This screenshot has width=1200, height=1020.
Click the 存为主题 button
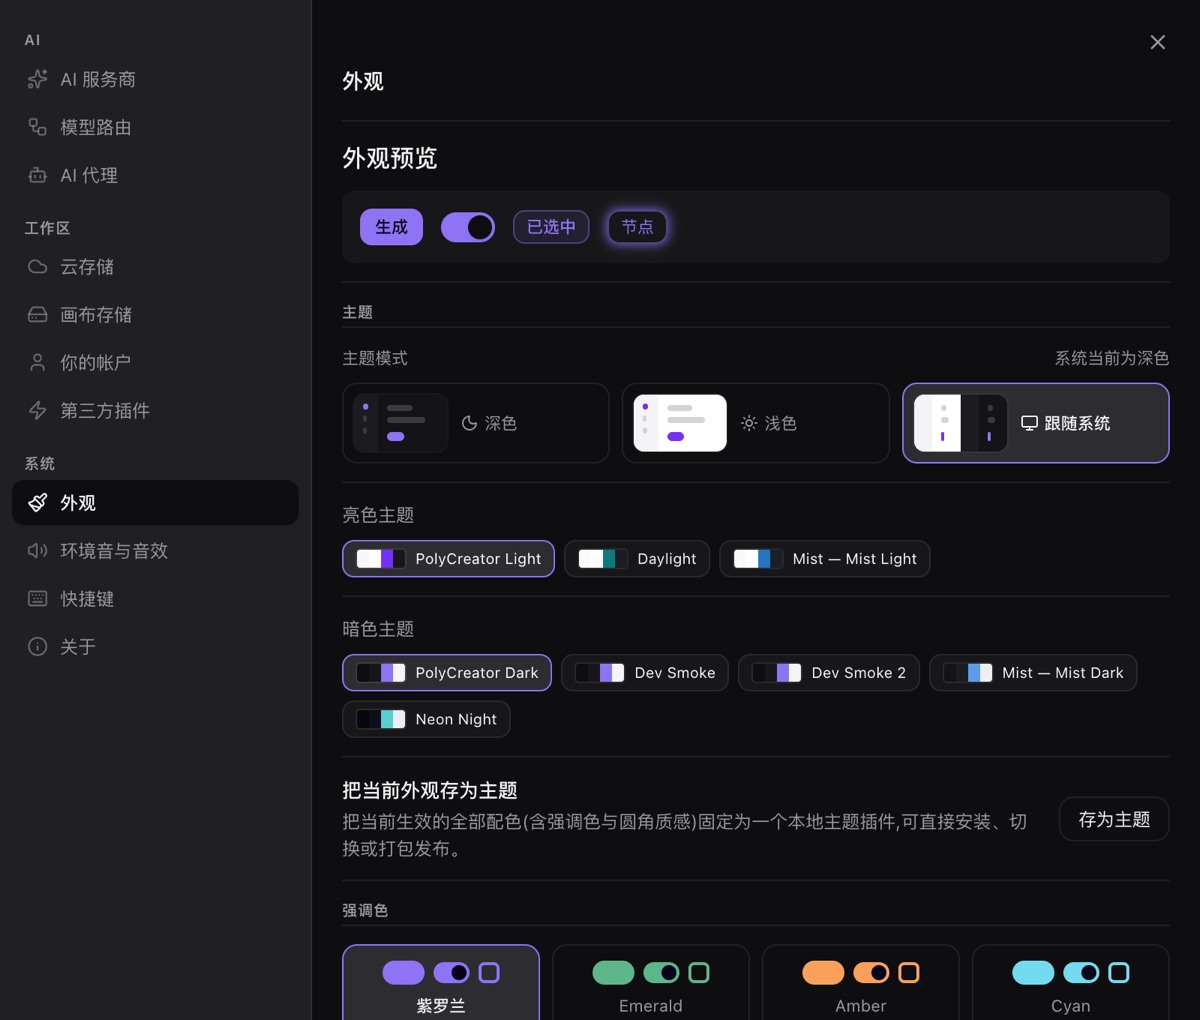pos(1114,819)
